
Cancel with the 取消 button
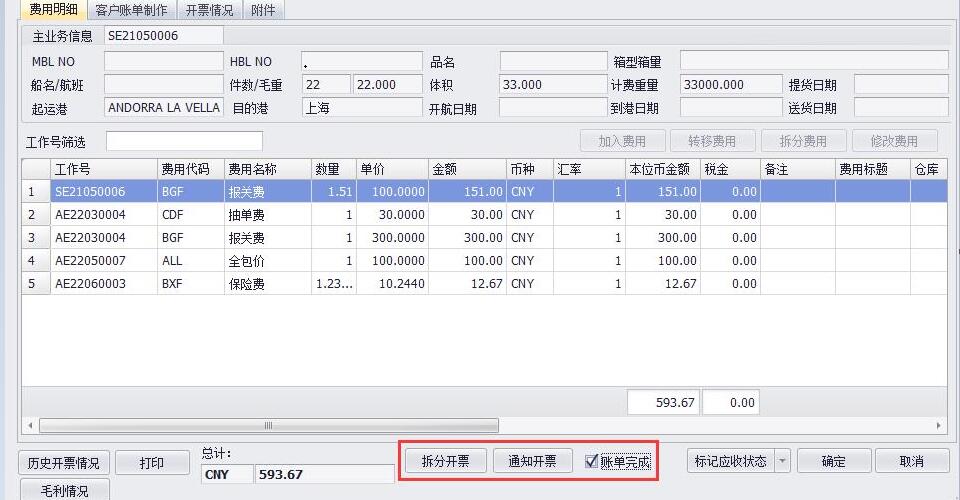tap(911, 461)
